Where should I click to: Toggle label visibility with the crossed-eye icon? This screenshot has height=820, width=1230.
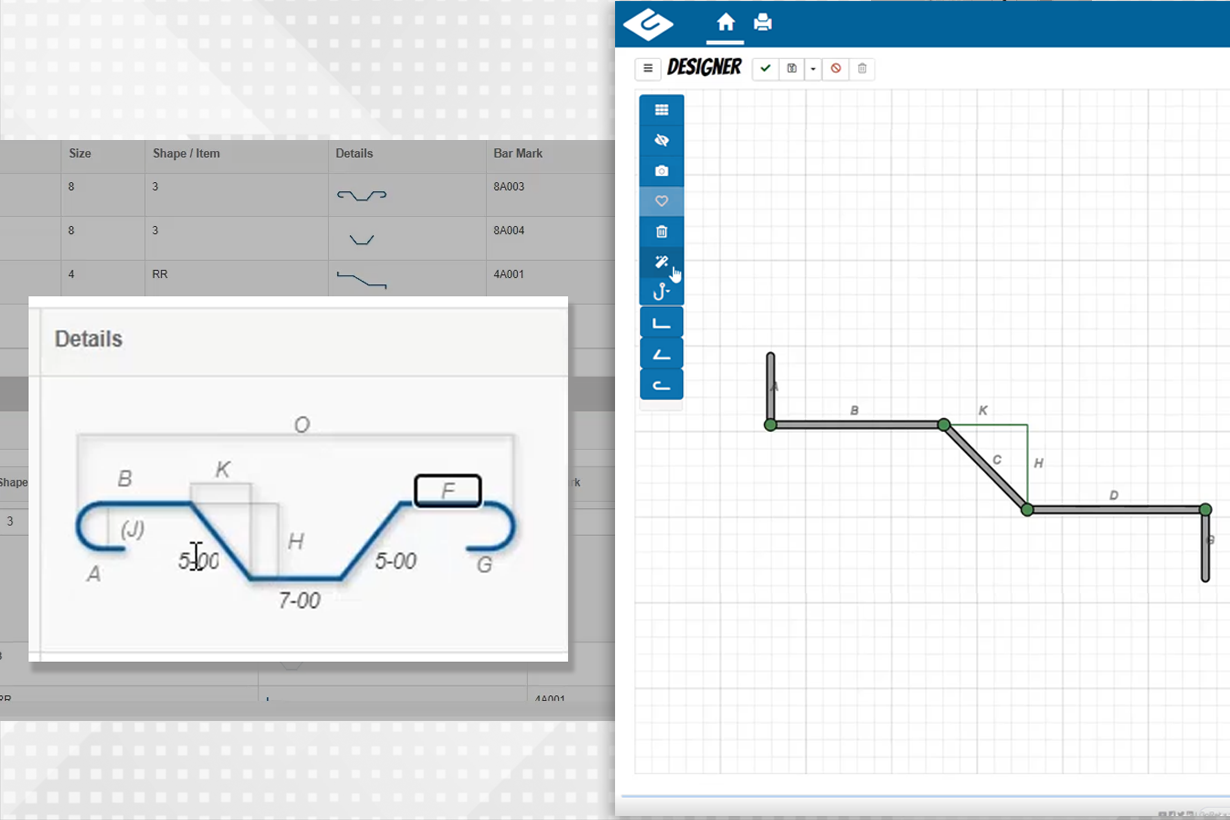point(661,141)
